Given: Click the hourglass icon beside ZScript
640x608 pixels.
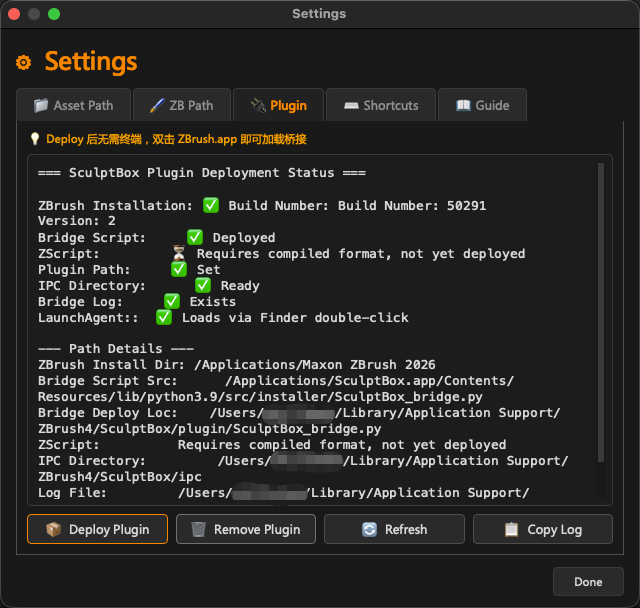Looking at the screenshot, I should click(179, 253).
